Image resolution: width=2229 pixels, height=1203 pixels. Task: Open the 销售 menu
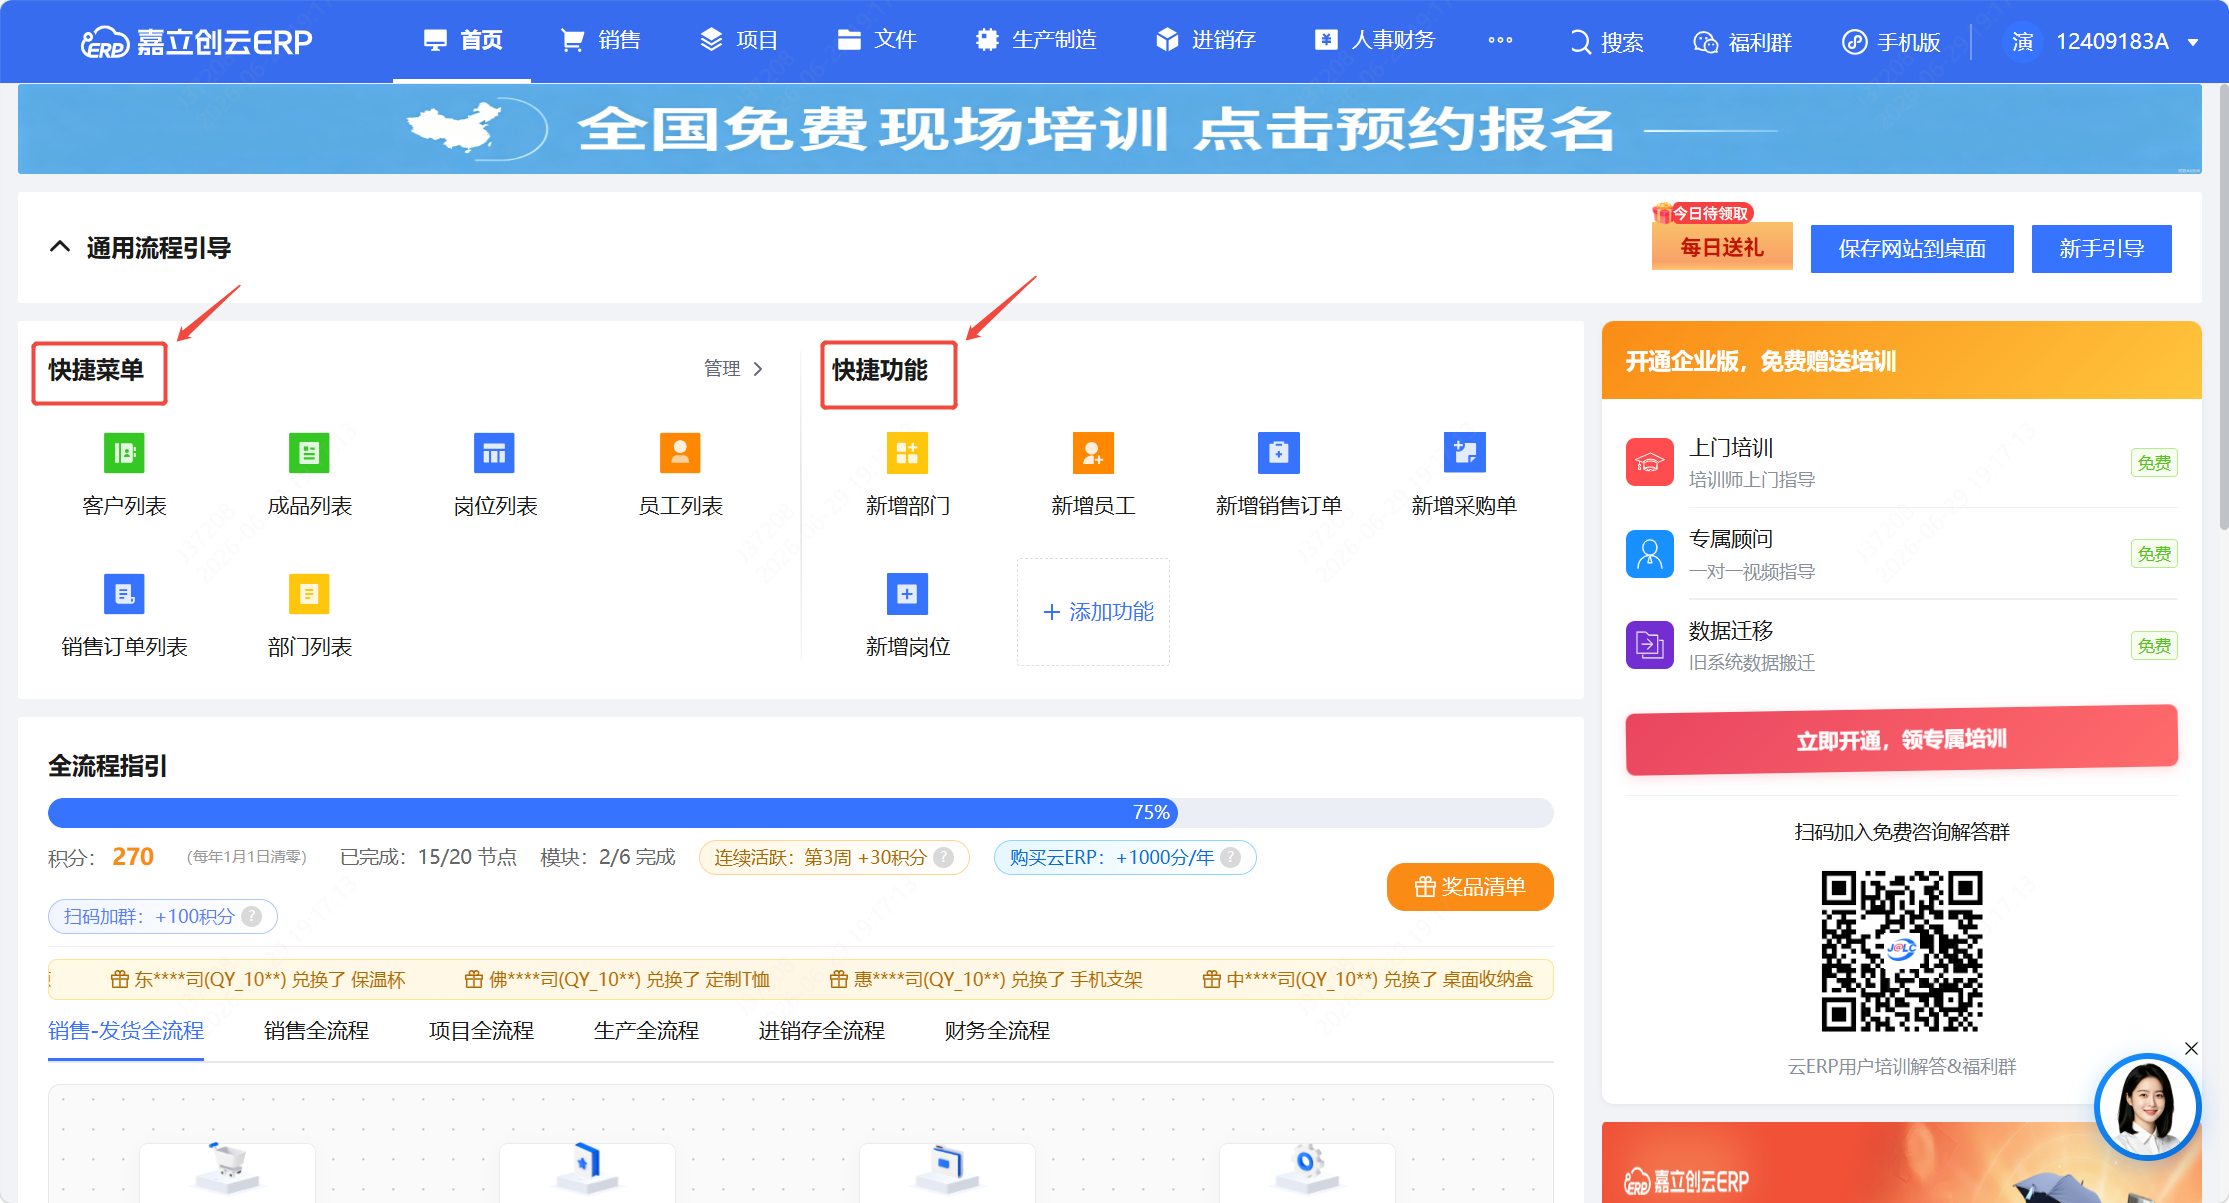600,40
